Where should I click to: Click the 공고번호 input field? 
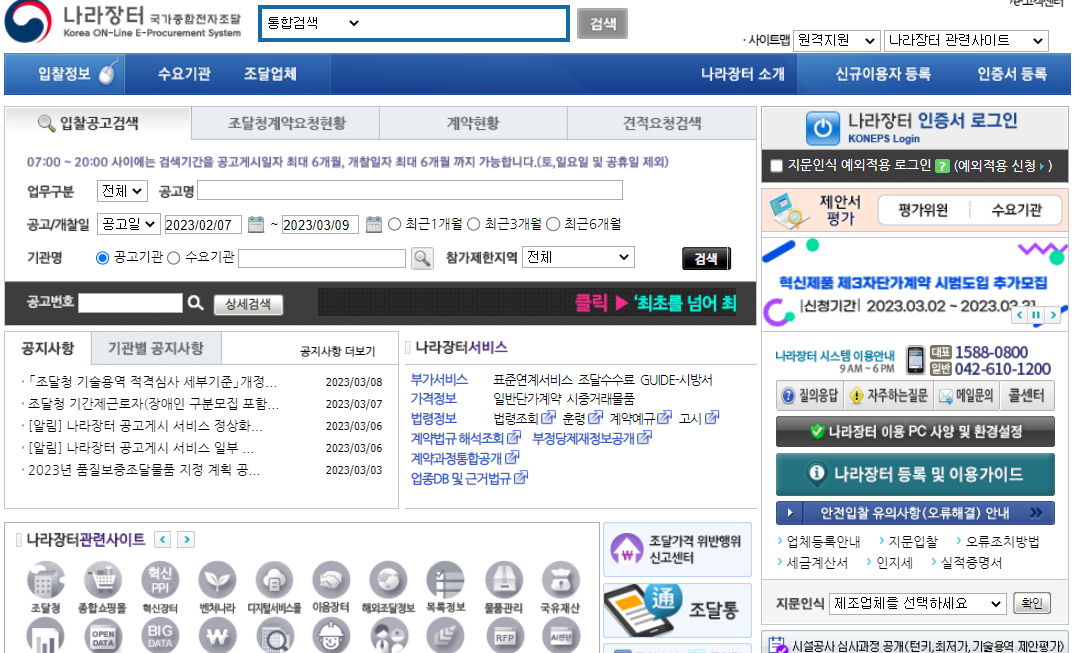(130, 302)
